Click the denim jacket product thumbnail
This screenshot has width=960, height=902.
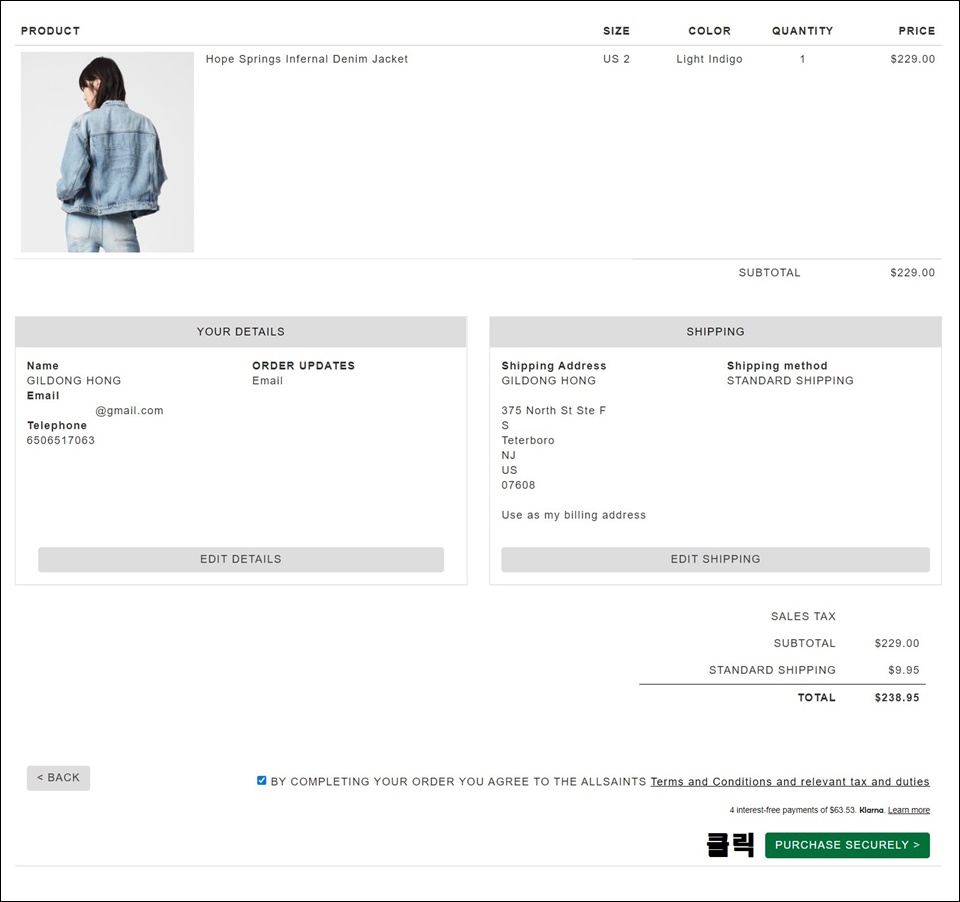click(107, 152)
